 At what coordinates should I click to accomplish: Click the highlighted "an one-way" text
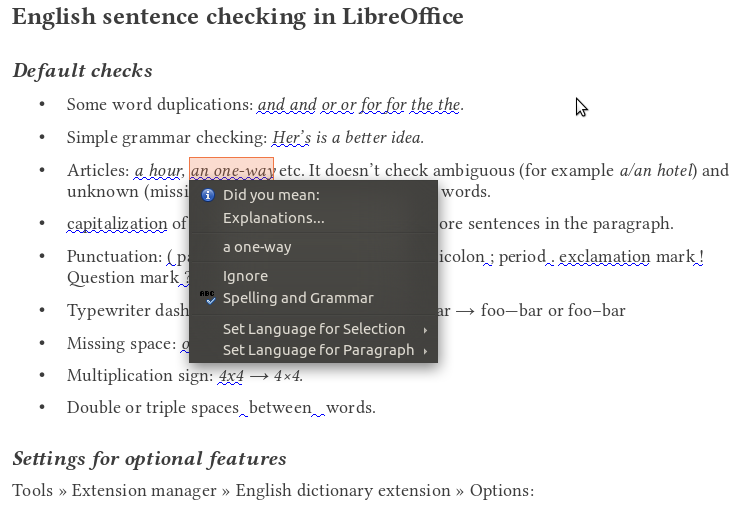click(x=231, y=171)
